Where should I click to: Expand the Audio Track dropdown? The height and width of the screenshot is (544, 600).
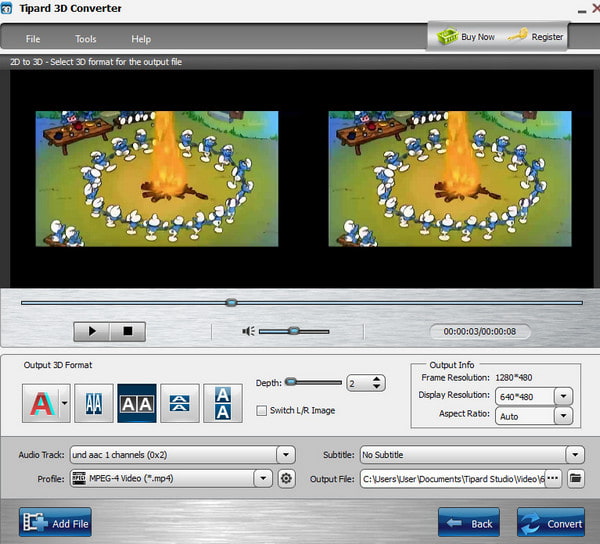pyautogui.click(x=286, y=455)
